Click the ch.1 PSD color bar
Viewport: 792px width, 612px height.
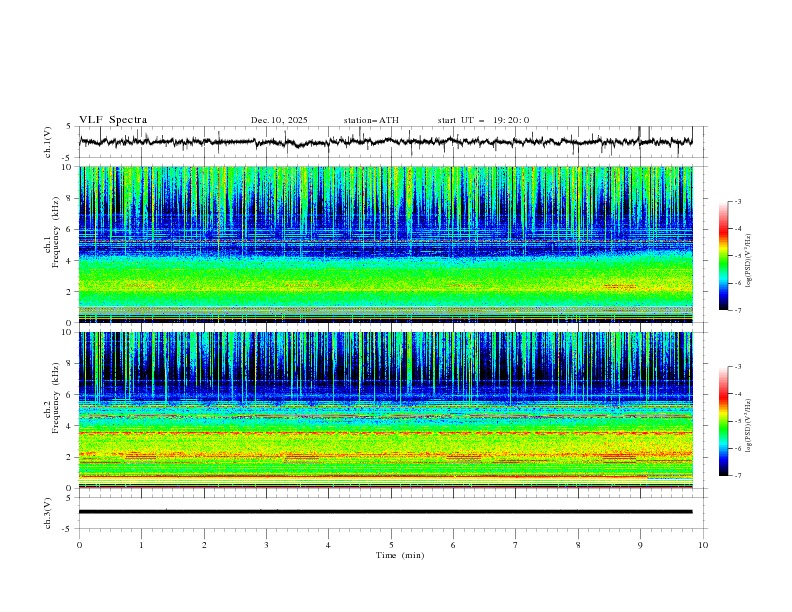723,256
